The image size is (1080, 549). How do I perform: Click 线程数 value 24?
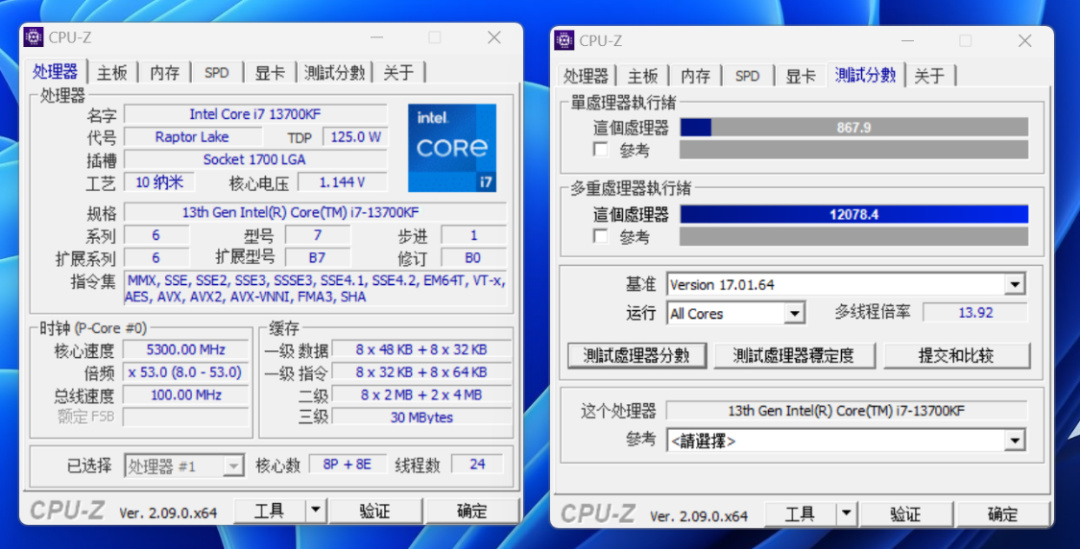[477, 464]
